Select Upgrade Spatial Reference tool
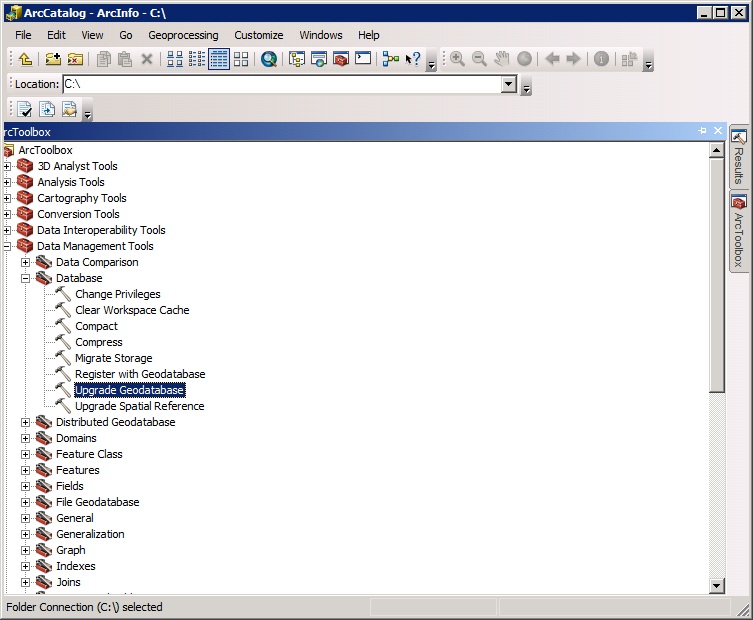The image size is (753, 620). point(139,406)
